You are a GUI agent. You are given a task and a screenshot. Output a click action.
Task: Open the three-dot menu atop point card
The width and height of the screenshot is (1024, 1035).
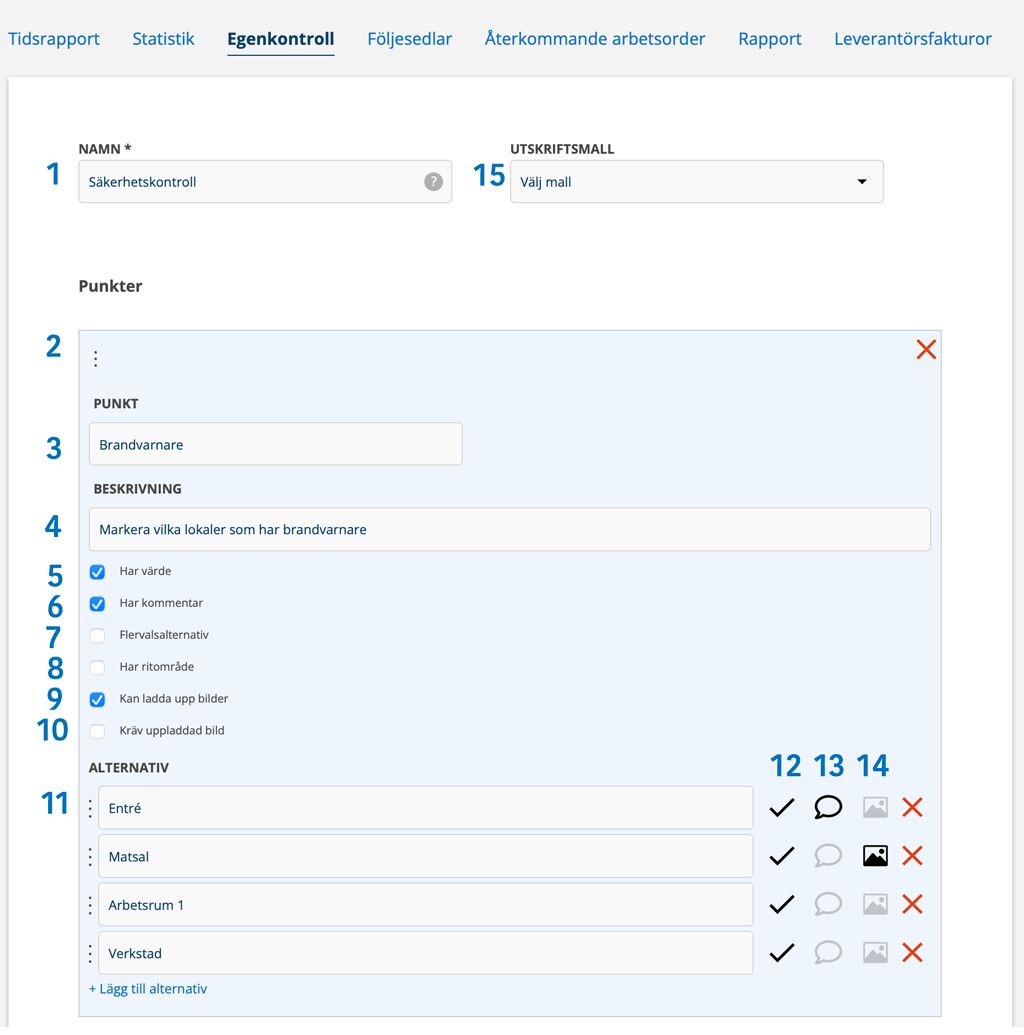[x=96, y=358]
